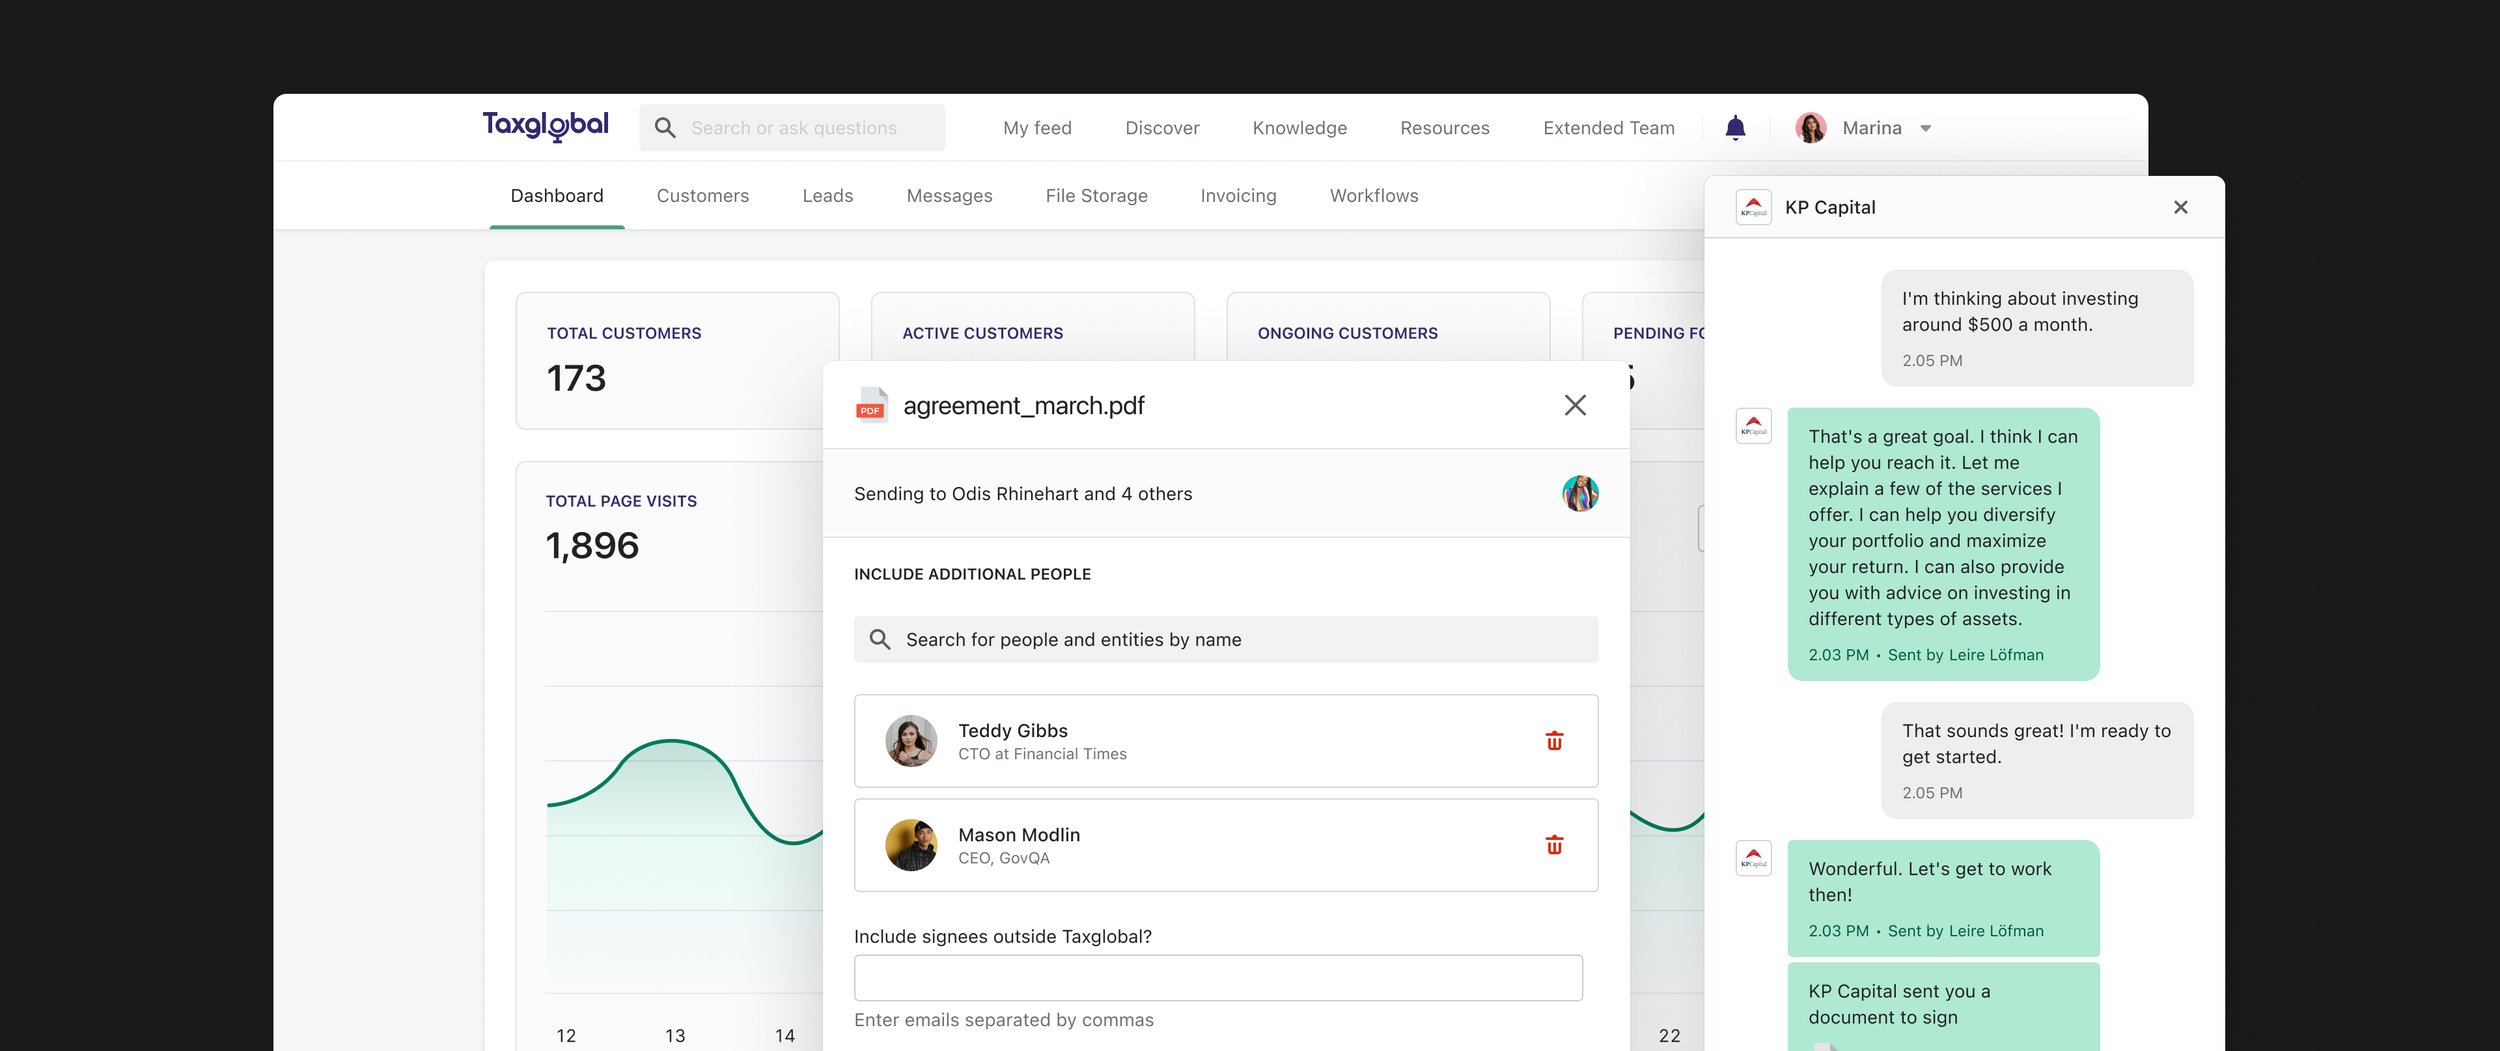
Task: Open the Resources menu item
Action: point(1444,128)
